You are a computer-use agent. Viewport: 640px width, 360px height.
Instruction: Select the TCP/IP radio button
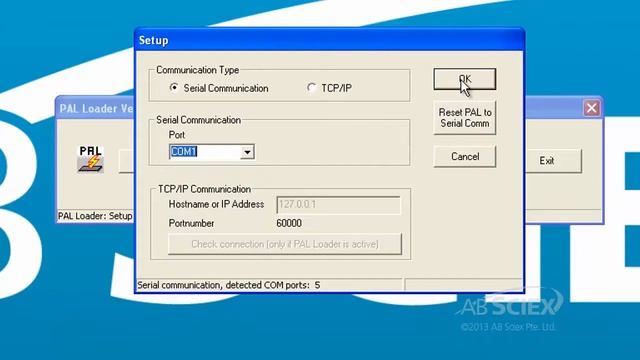point(311,88)
